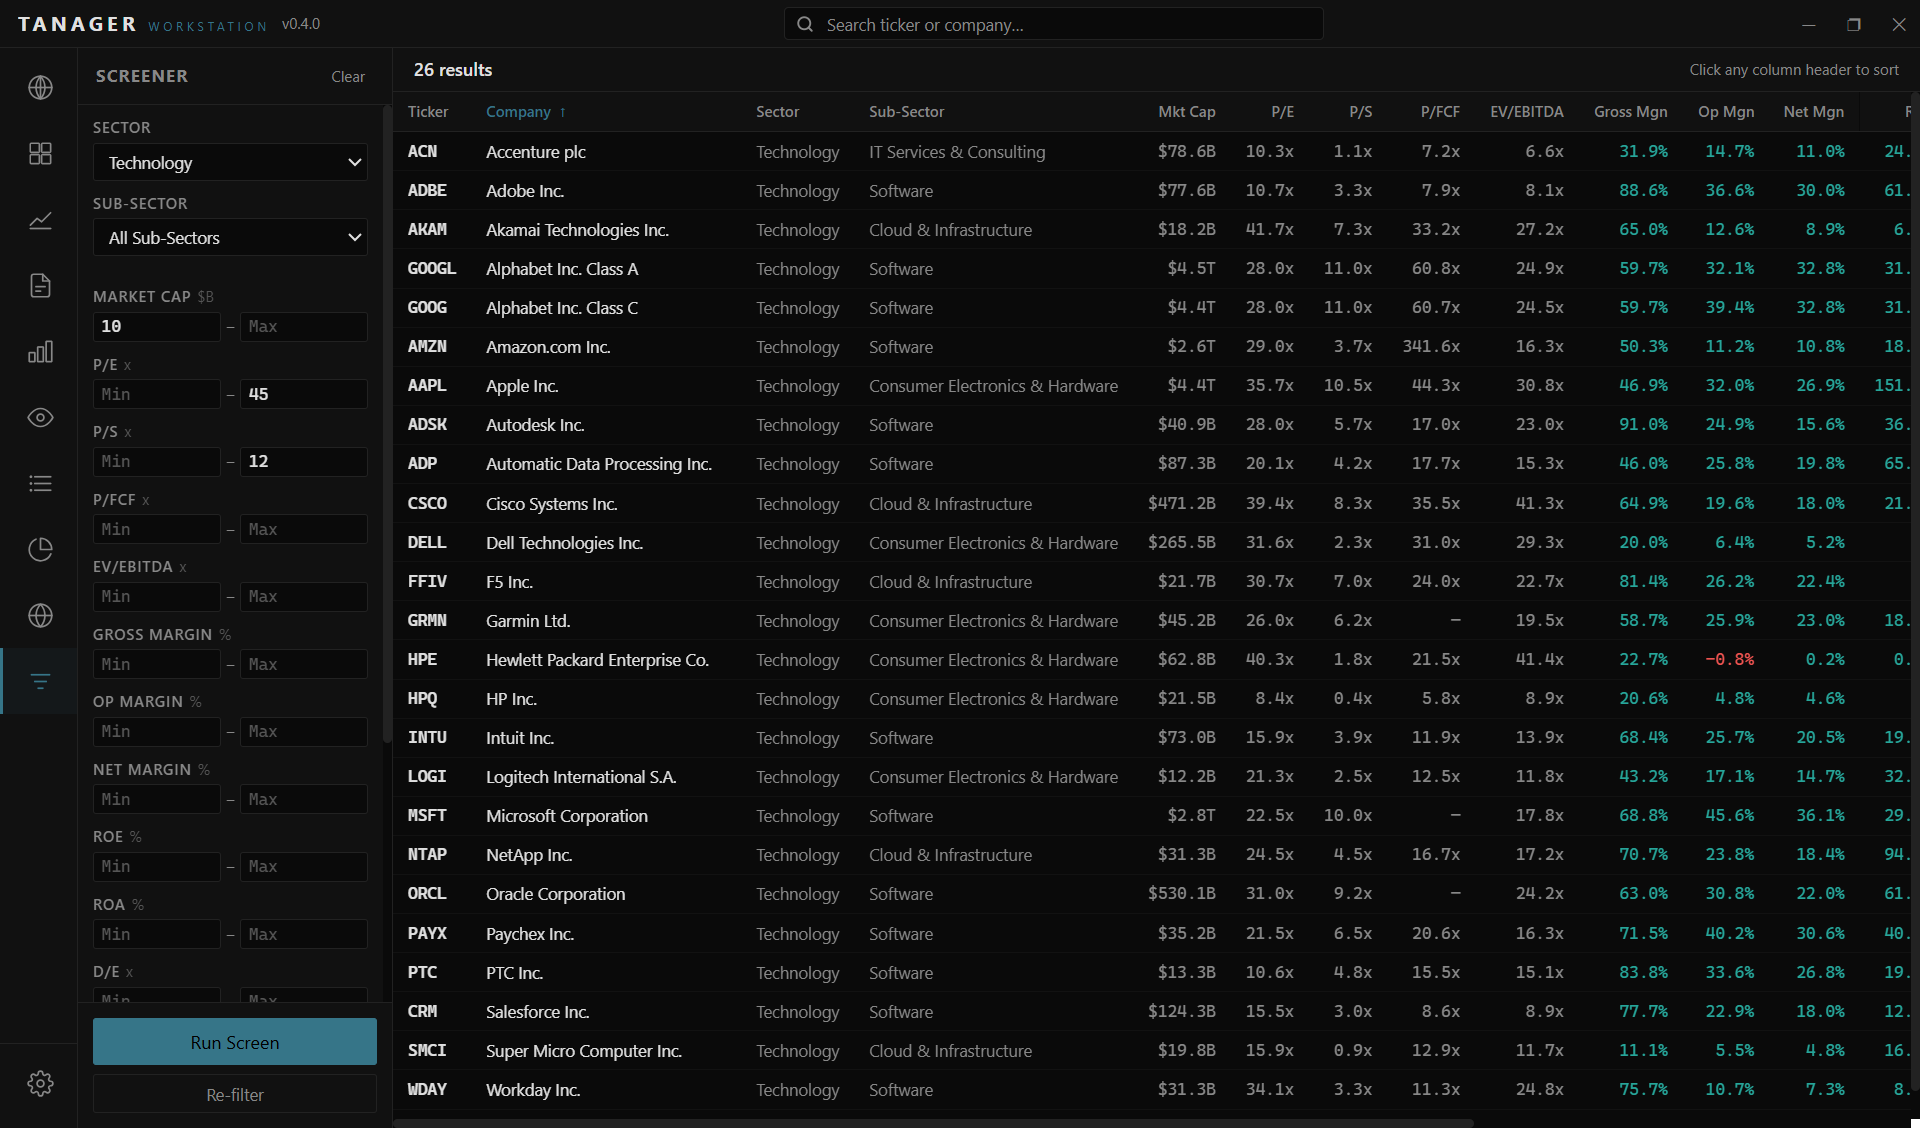1920x1128 pixels.
Task: Click the P/E max field showing 45
Action: 304,394
